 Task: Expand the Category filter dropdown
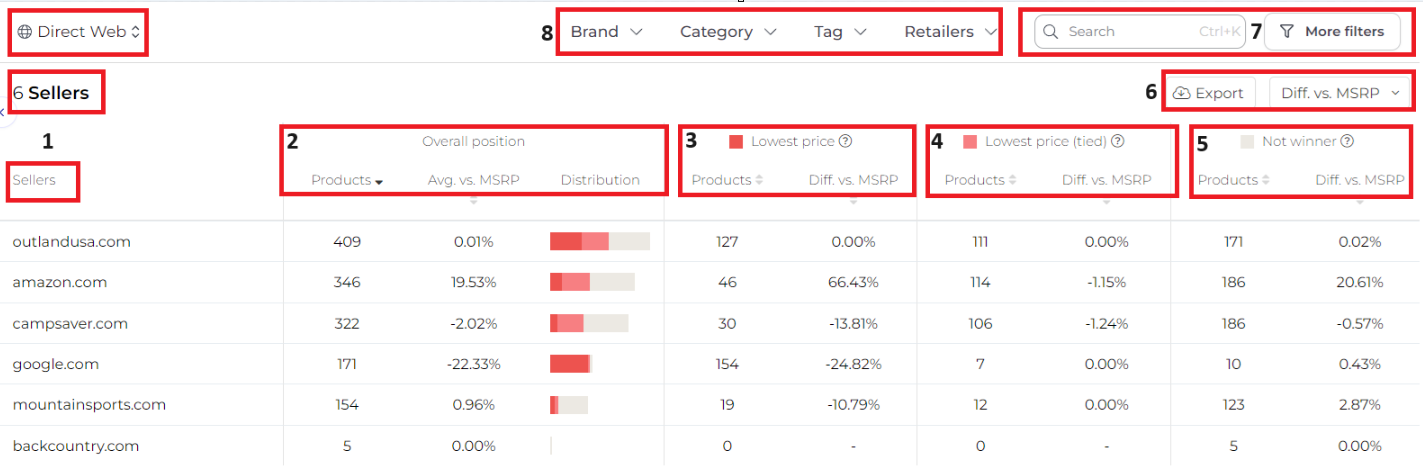728,32
